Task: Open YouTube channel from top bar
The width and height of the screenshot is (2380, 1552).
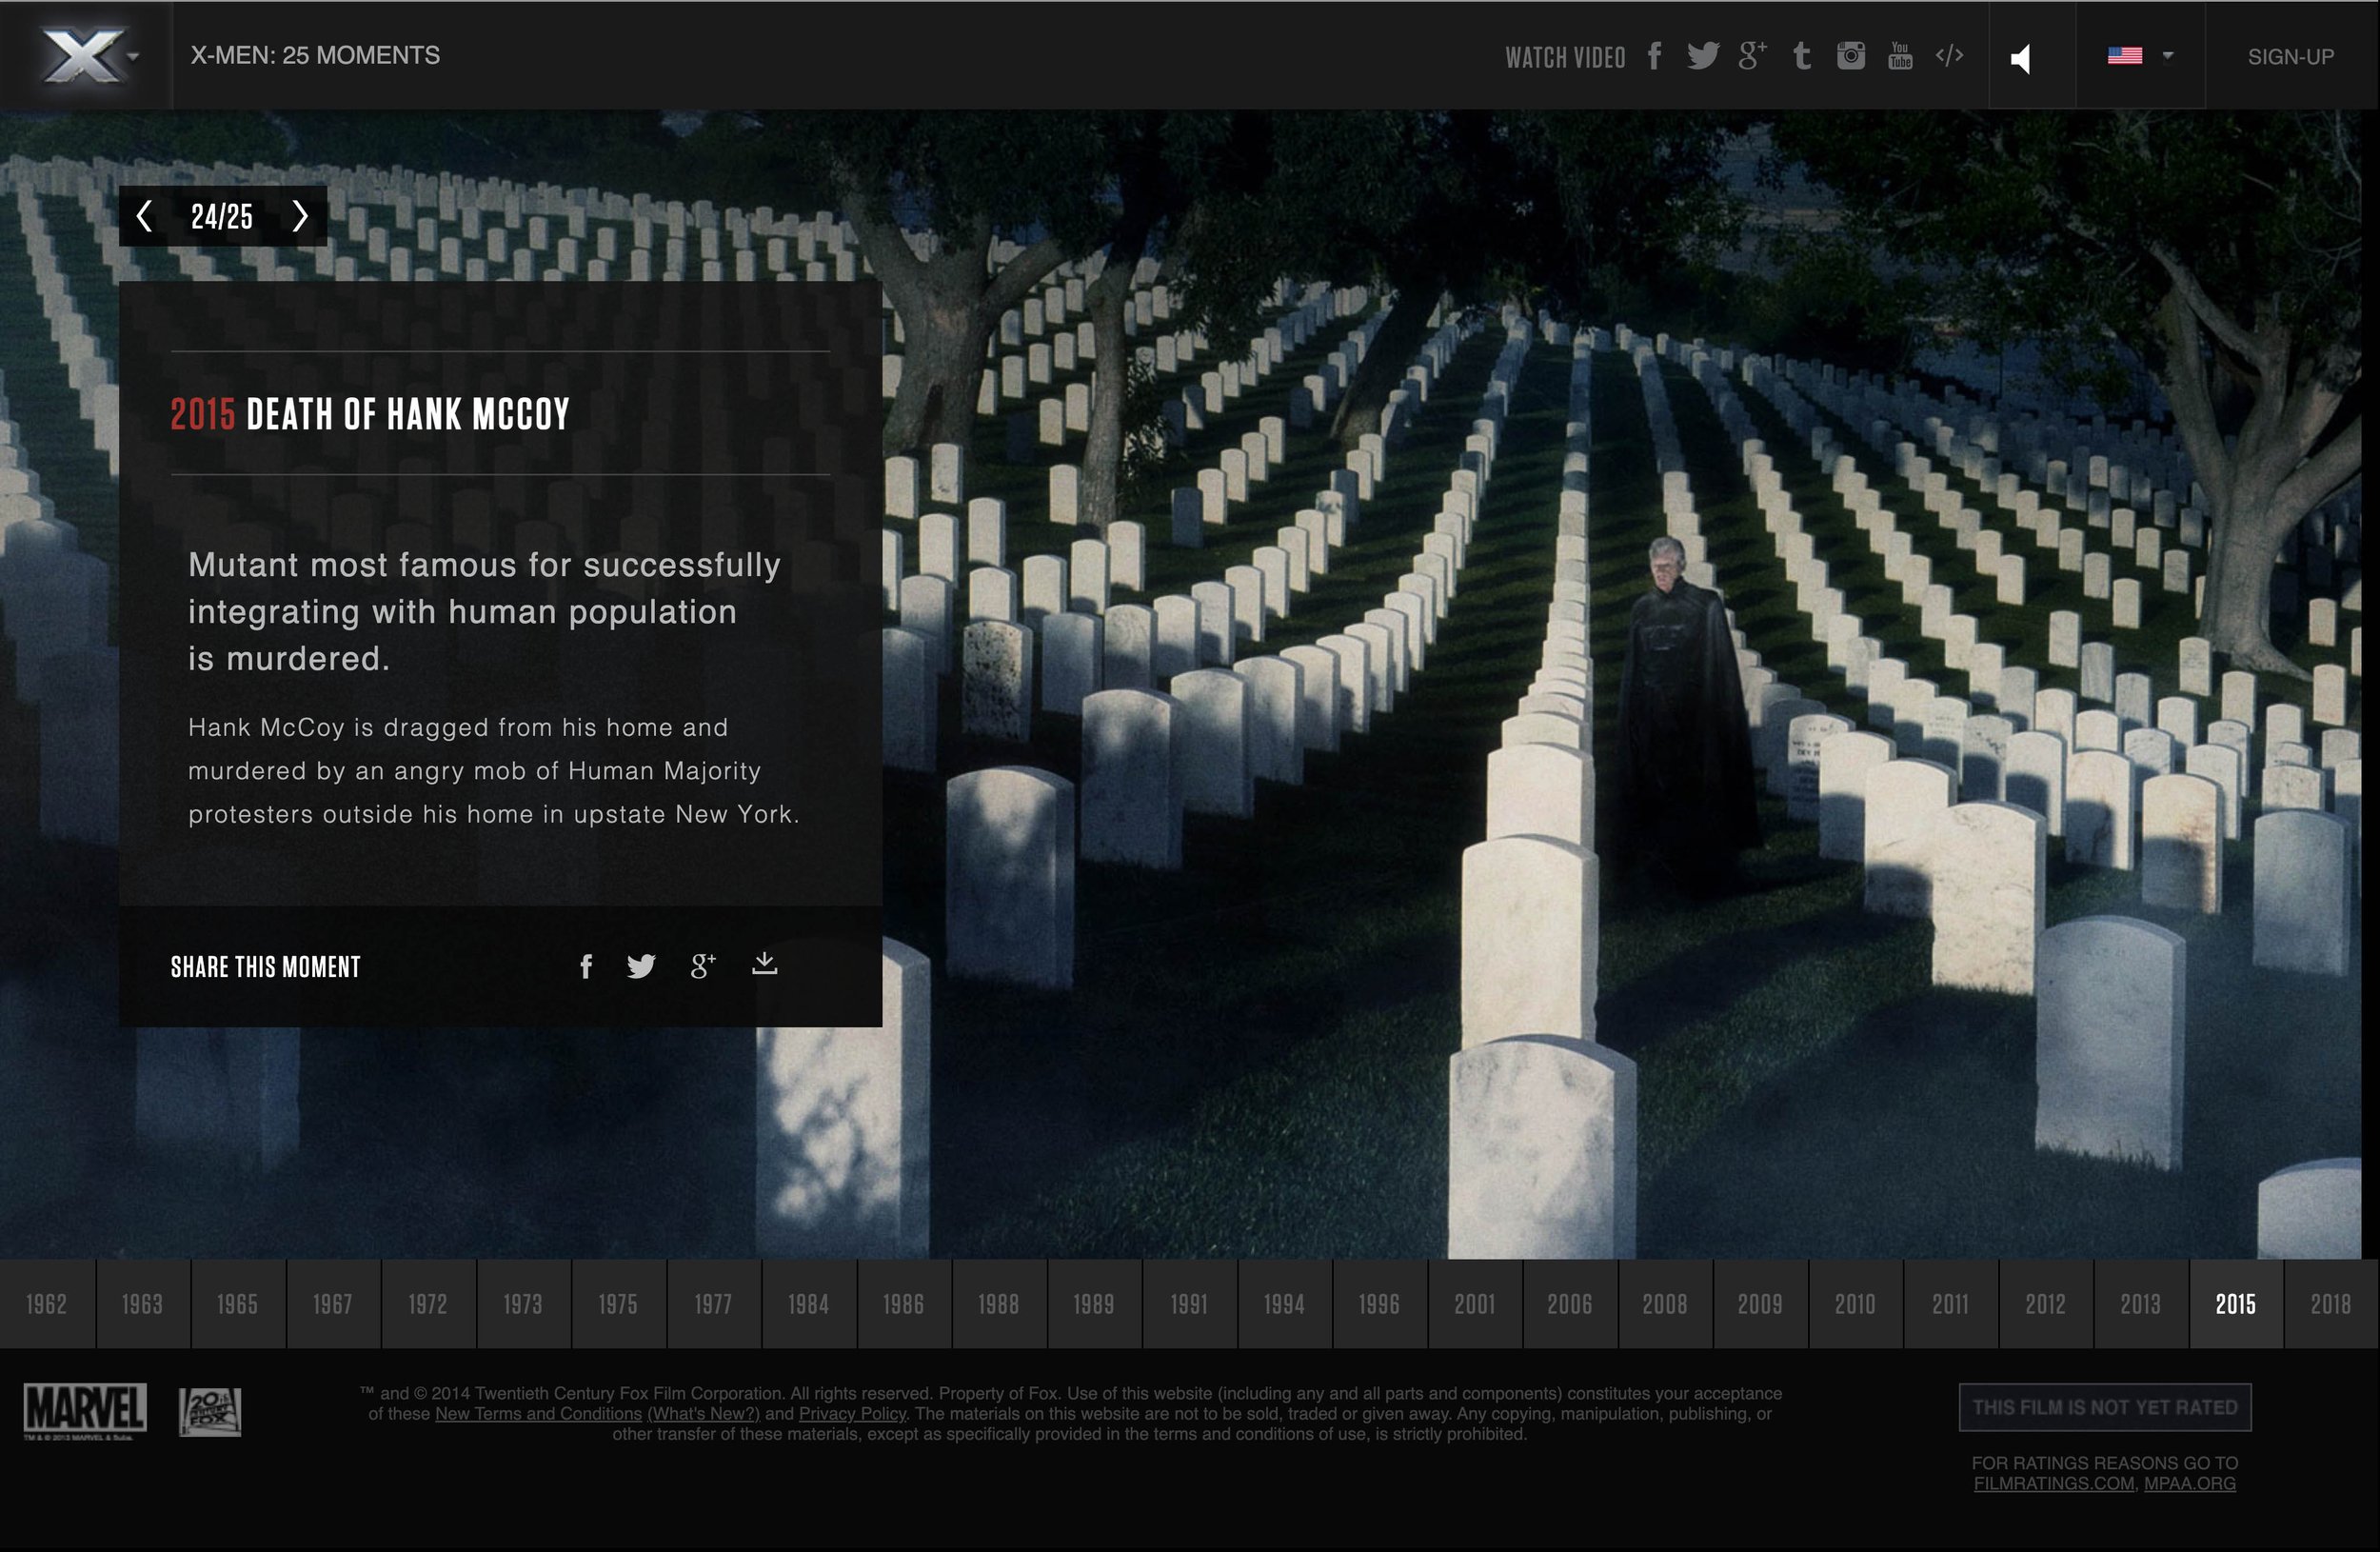Action: click(x=1900, y=56)
